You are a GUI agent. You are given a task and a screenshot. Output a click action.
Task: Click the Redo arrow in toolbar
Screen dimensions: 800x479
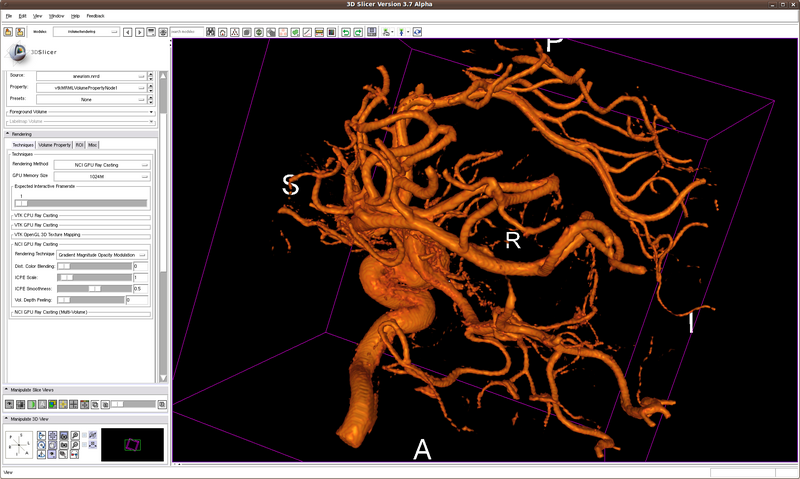[358, 33]
